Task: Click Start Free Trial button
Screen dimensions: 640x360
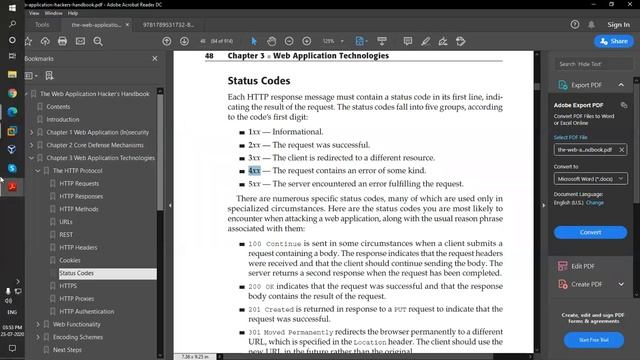Action: 593,340
